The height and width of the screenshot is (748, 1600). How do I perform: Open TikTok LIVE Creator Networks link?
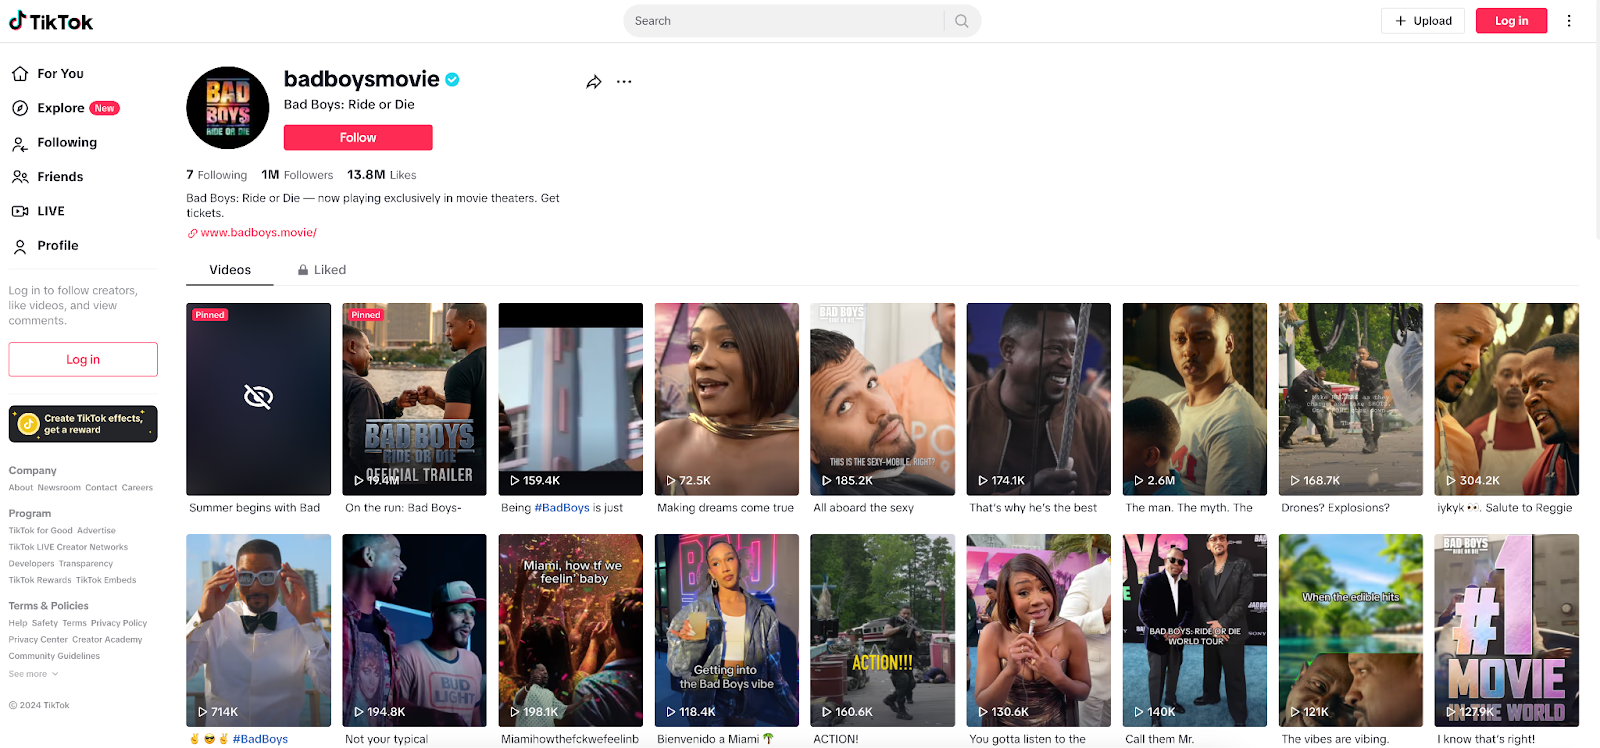pos(68,547)
